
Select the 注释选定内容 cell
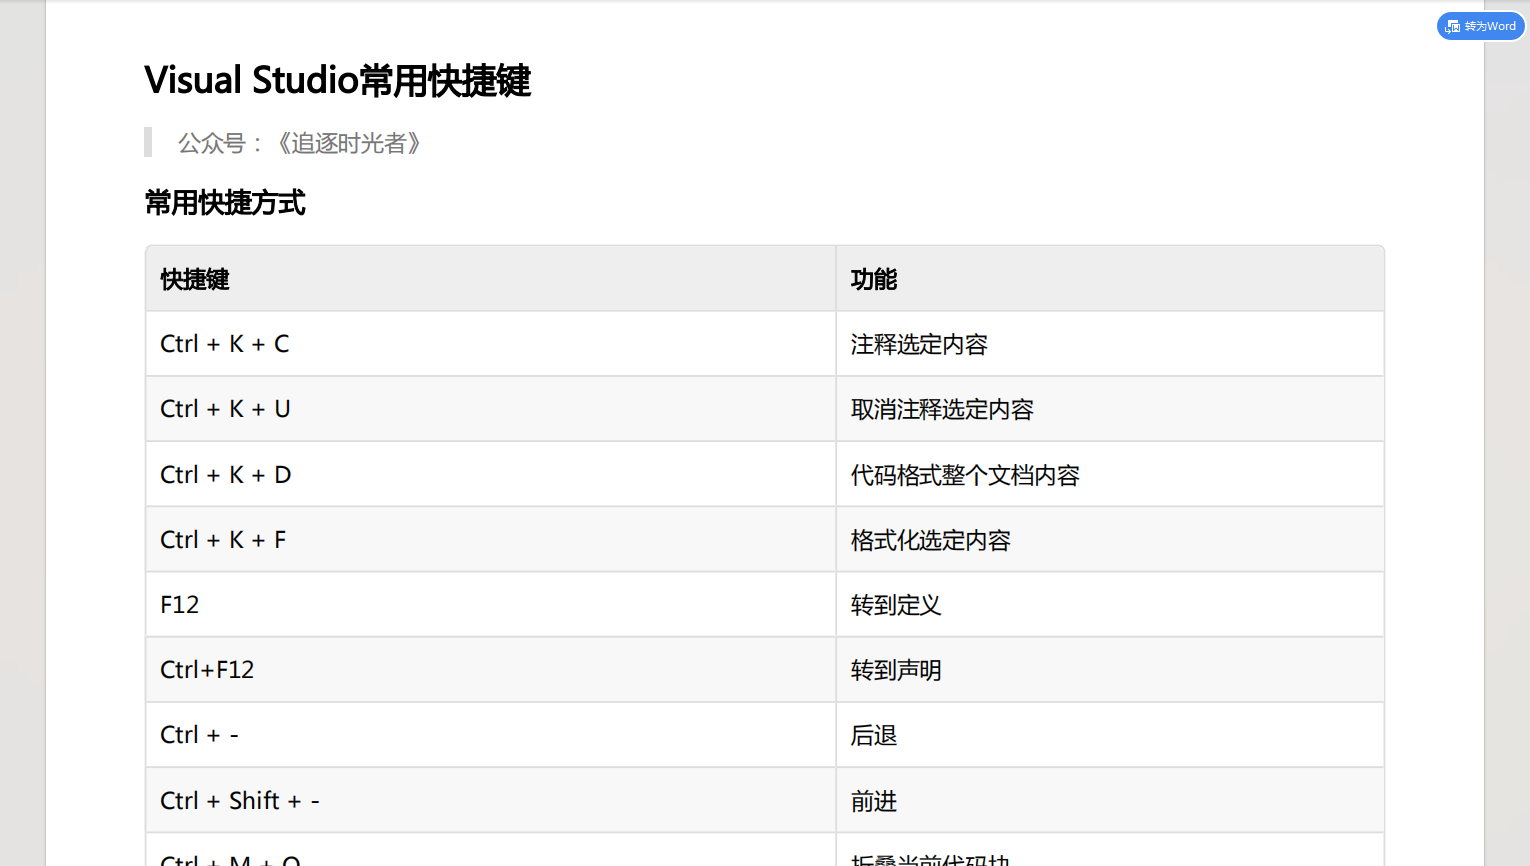pyautogui.click(x=1110, y=344)
